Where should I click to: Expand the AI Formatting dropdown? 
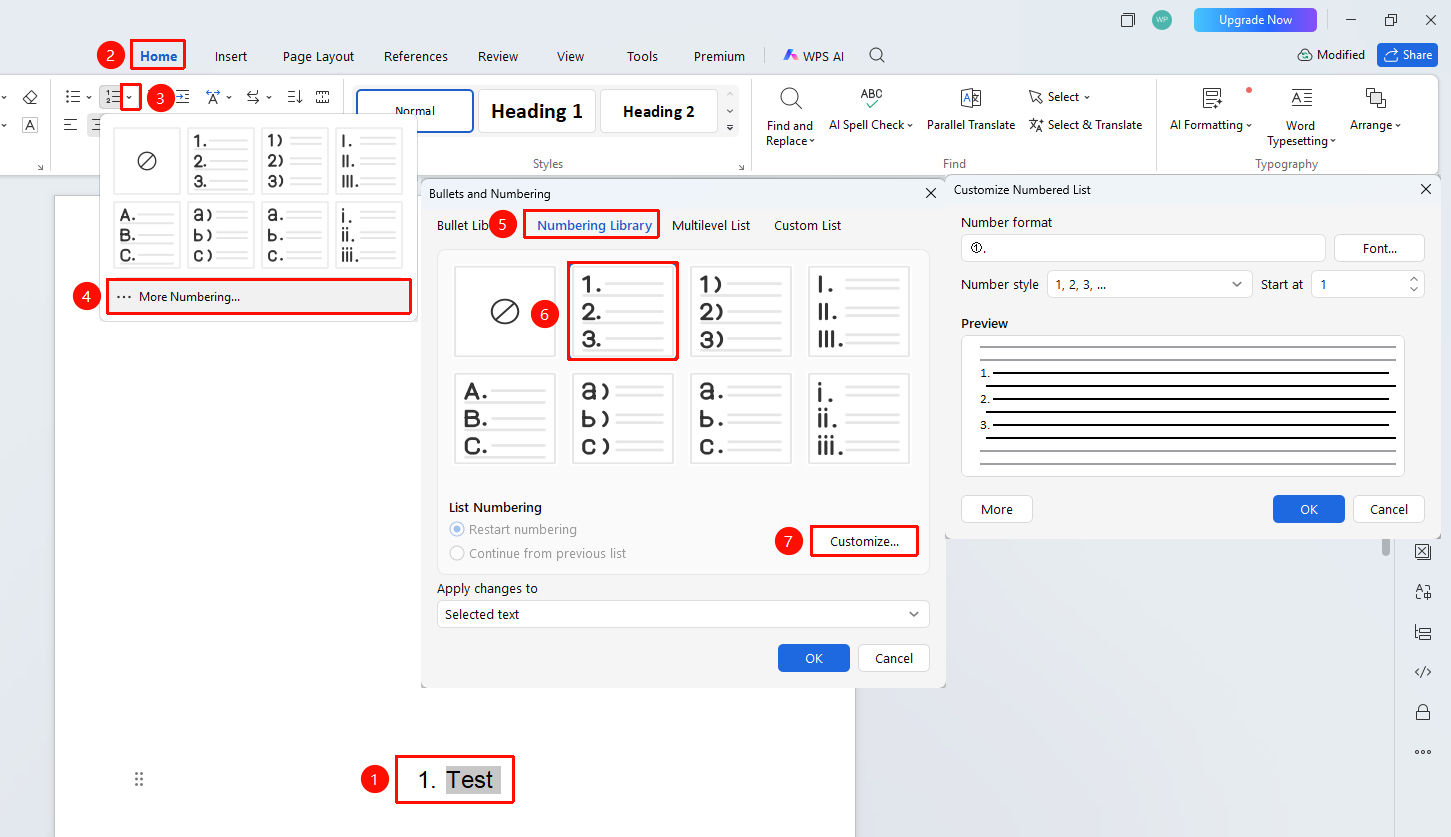coord(1249,125)
